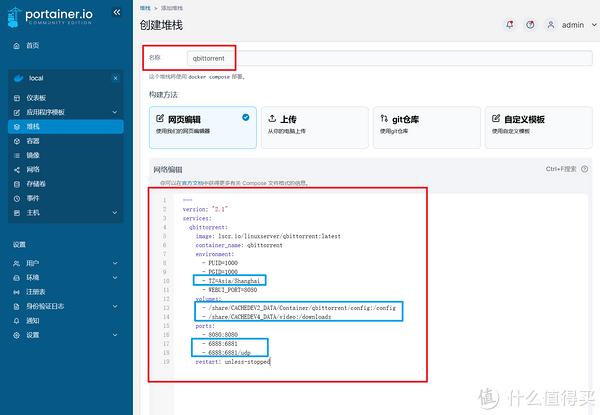Open the 环境 environments icon
Viewport: 600px width, 415px height.
point(16,278)
